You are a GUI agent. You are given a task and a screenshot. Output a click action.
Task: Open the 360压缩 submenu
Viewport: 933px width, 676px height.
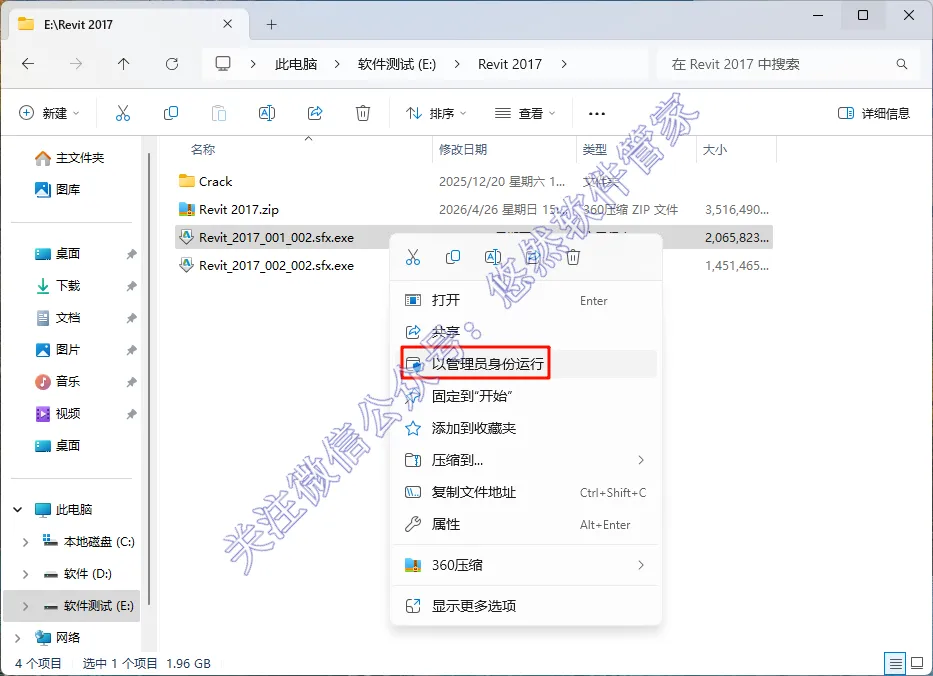click(525, 565)
